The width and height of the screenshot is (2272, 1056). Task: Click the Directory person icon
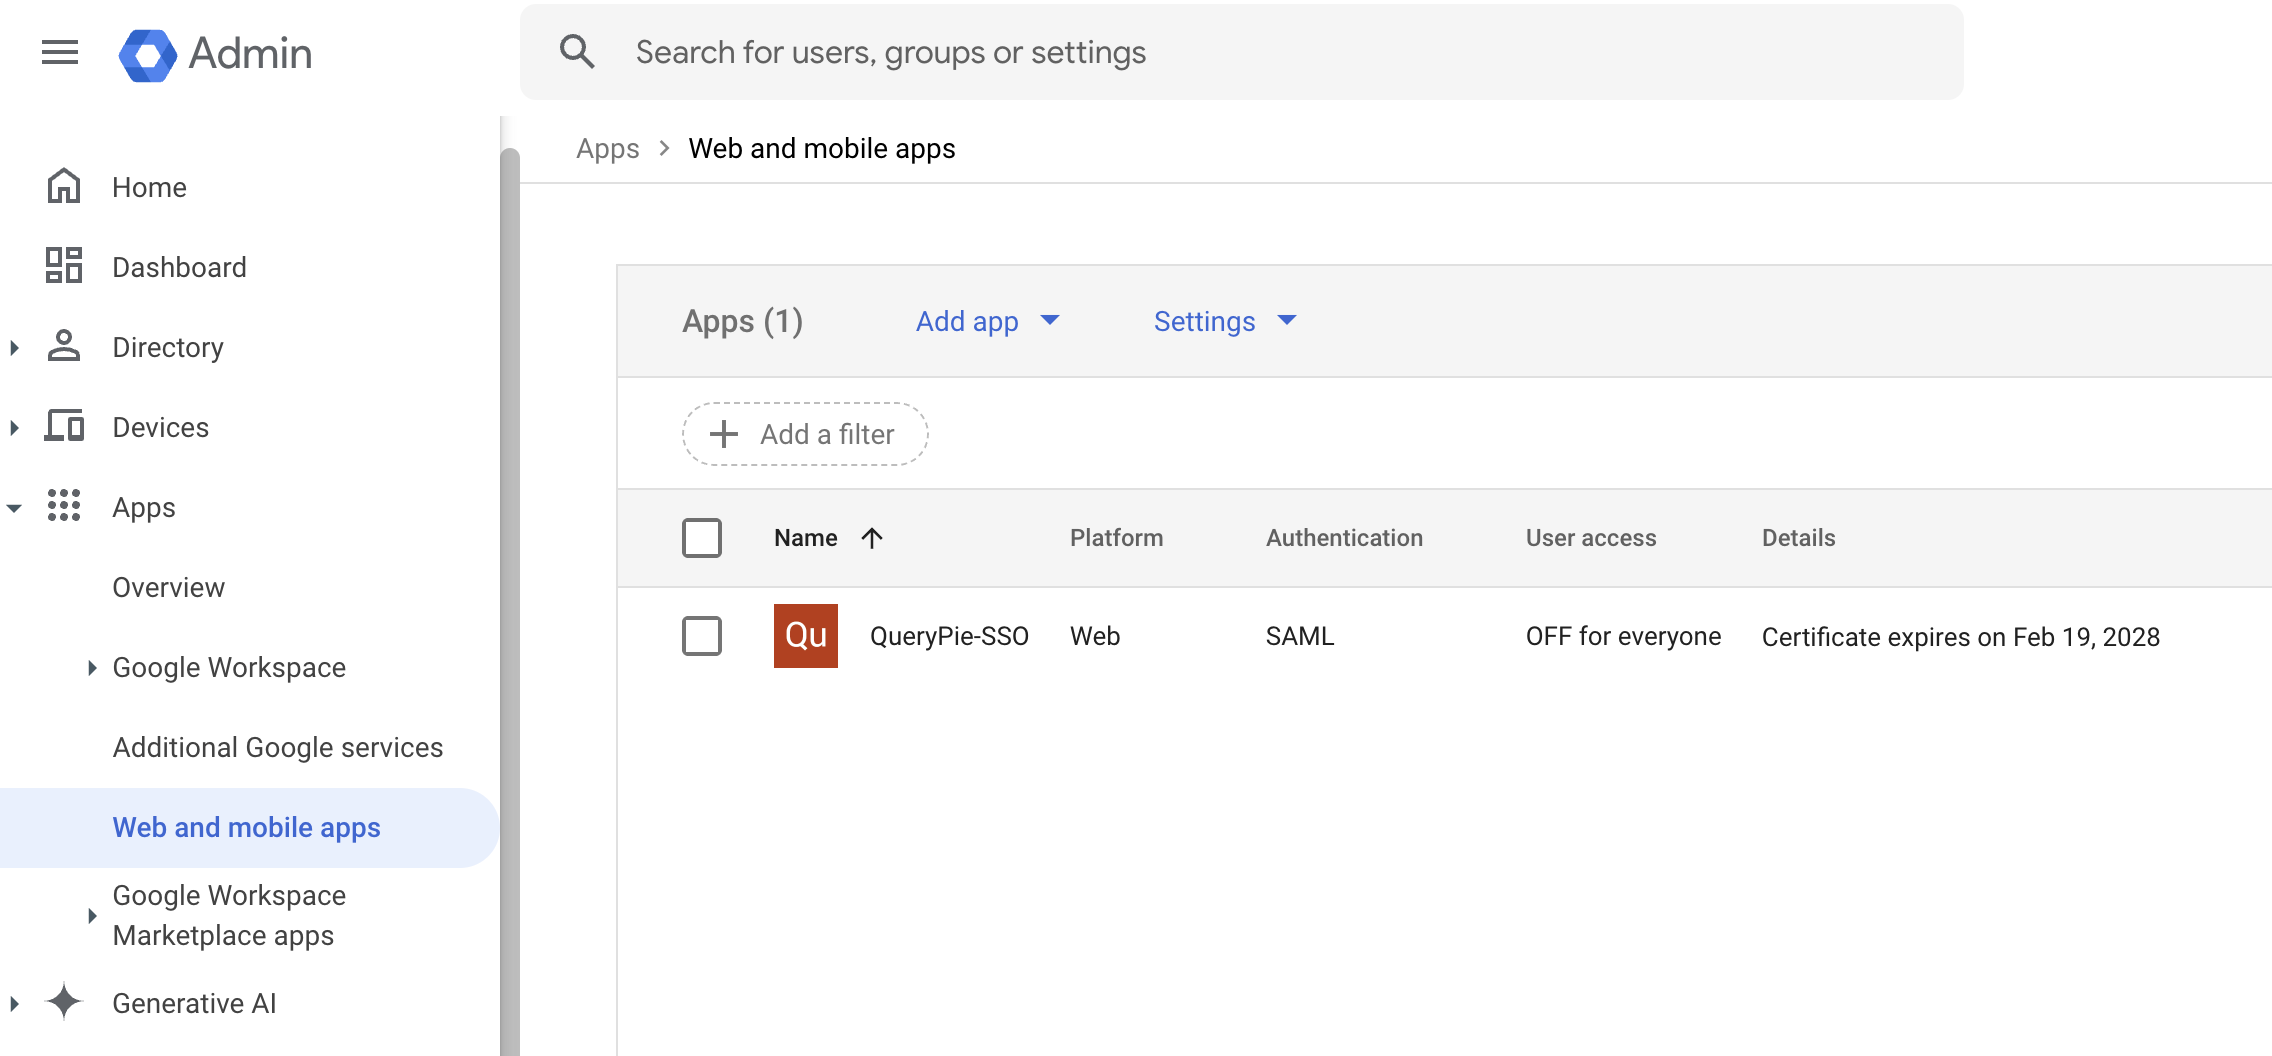[x=64, y=346]
